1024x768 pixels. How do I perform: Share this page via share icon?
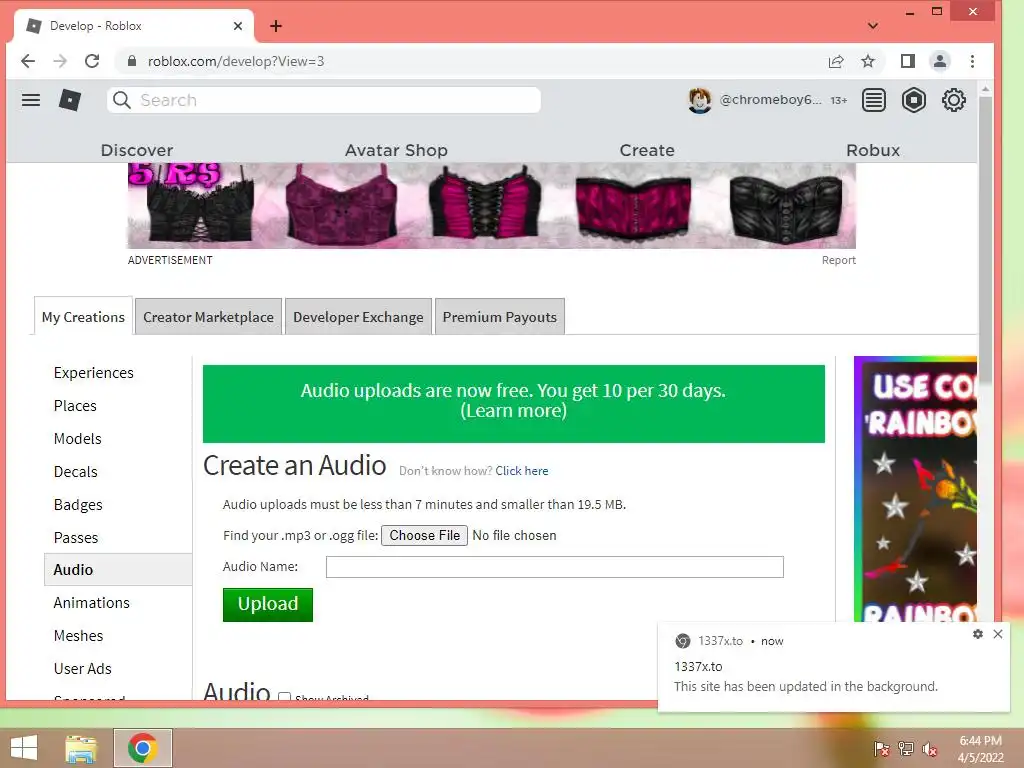point(836,61)
